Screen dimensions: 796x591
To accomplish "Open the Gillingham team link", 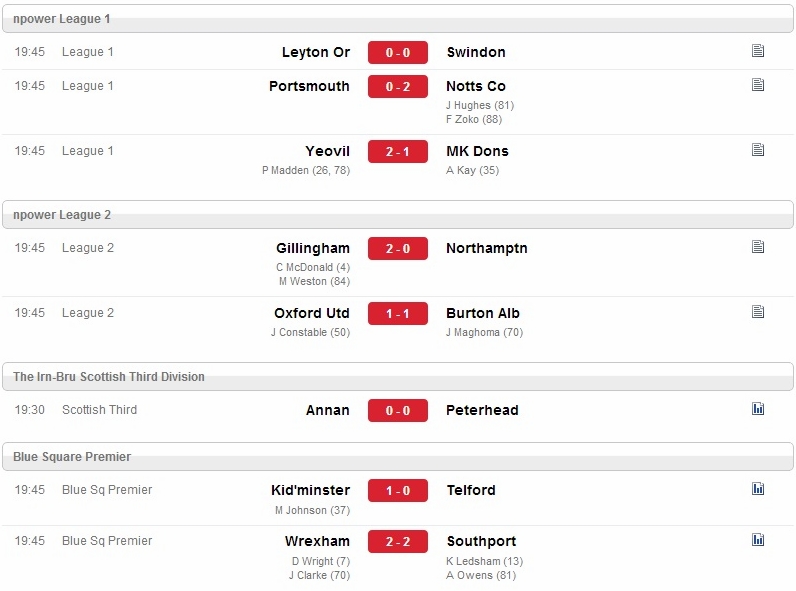I will point(313,248).
